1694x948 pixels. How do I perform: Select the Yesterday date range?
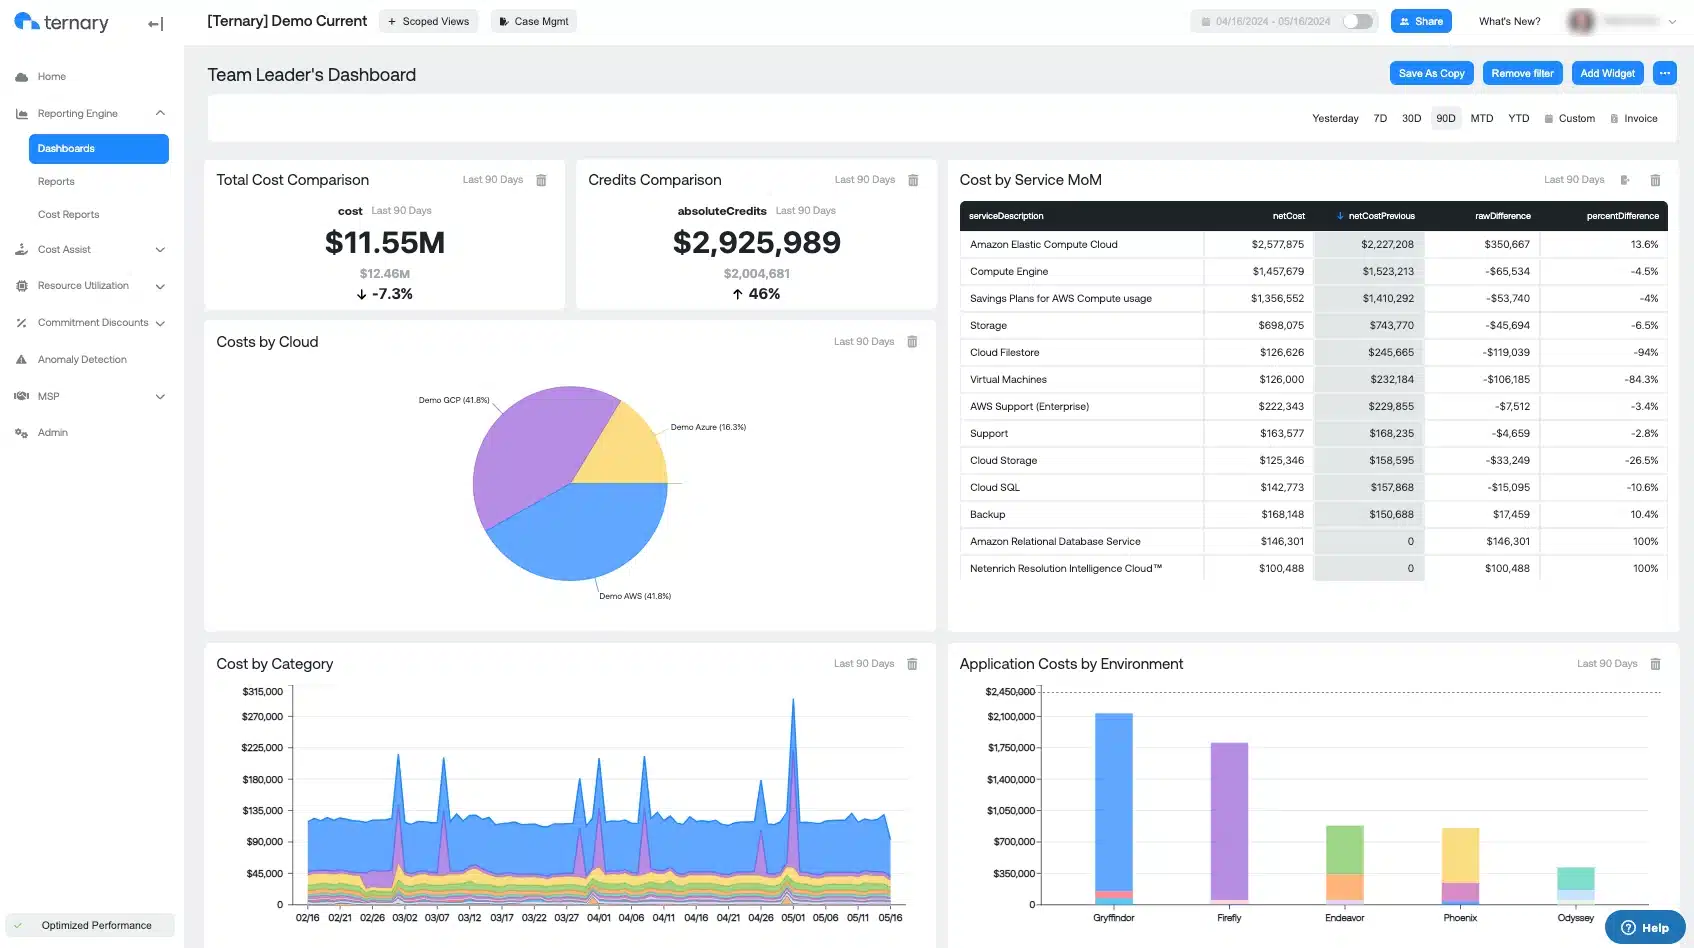pyautogui.click(x=1335, y=119)
